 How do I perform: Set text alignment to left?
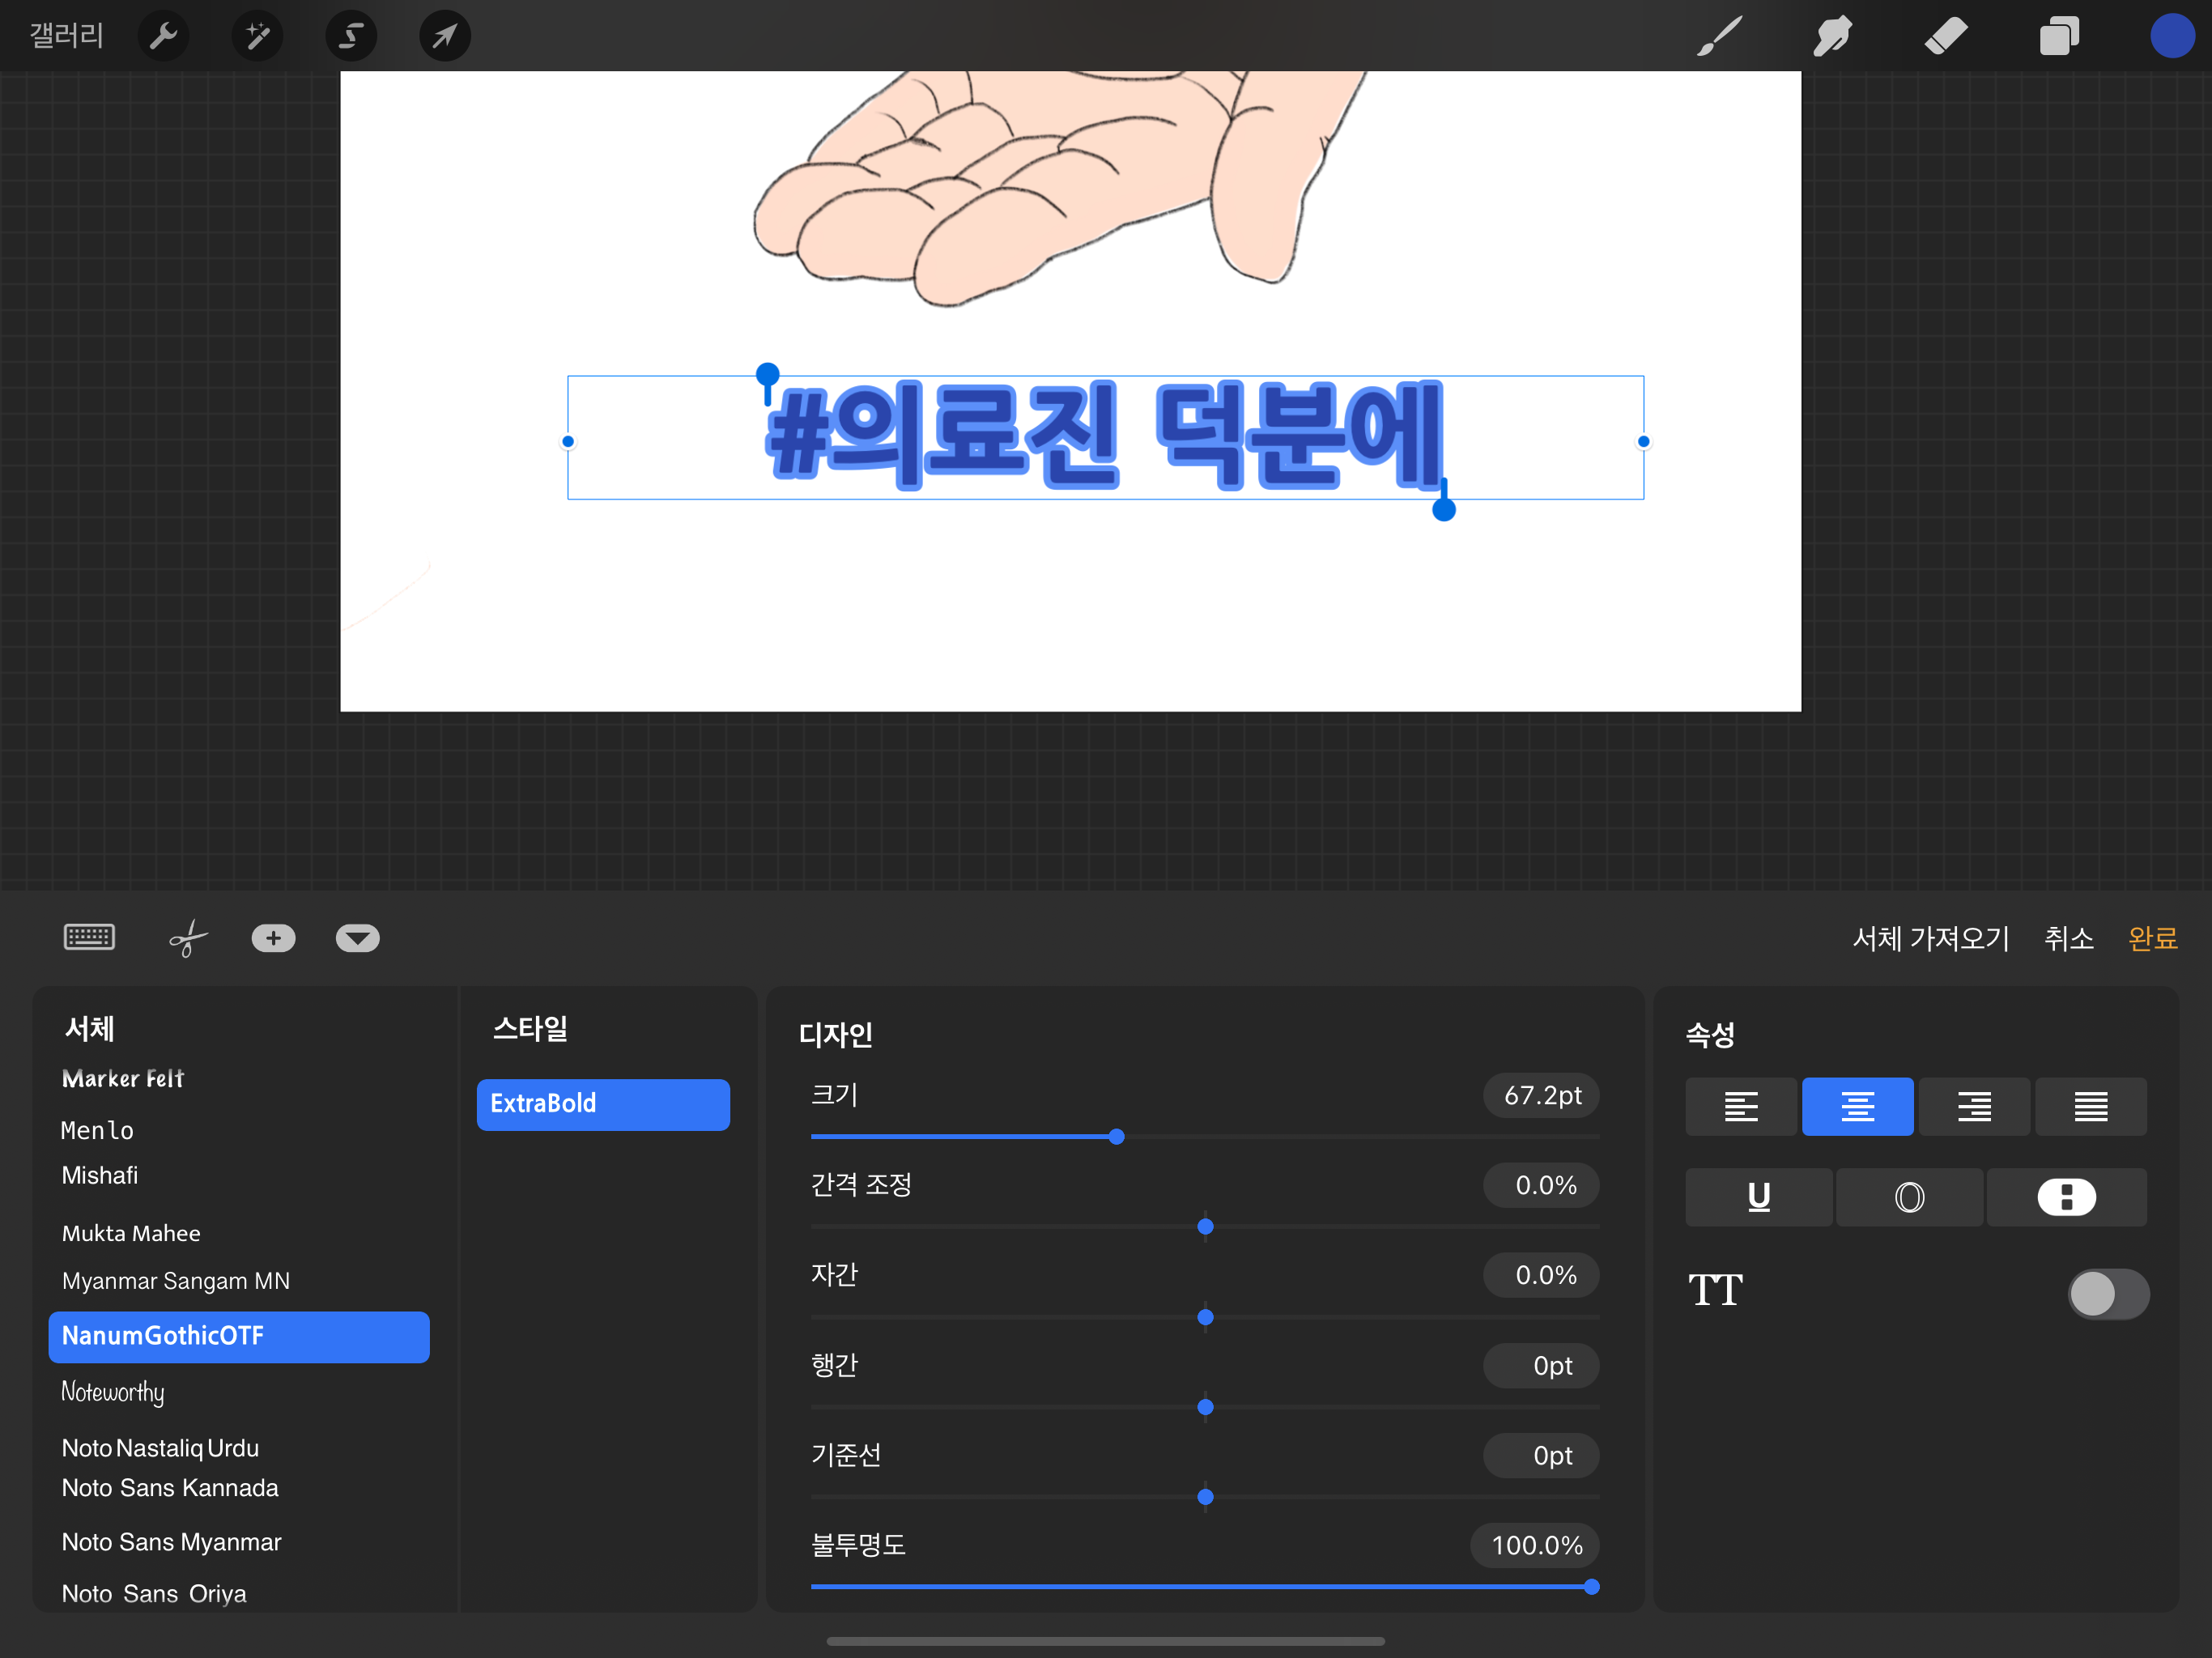(1741, 1106)
